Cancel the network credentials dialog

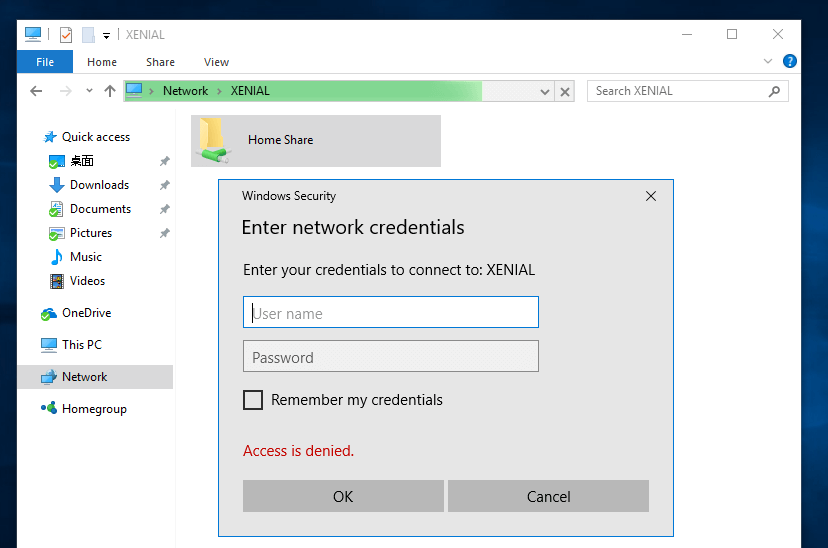tap(548, 496)
